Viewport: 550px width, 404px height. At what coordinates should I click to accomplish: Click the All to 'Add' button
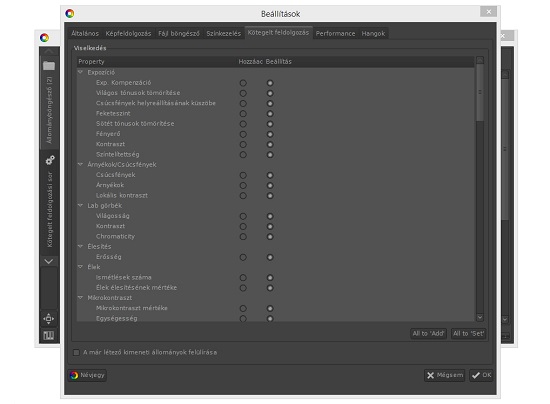click(428, 334)
